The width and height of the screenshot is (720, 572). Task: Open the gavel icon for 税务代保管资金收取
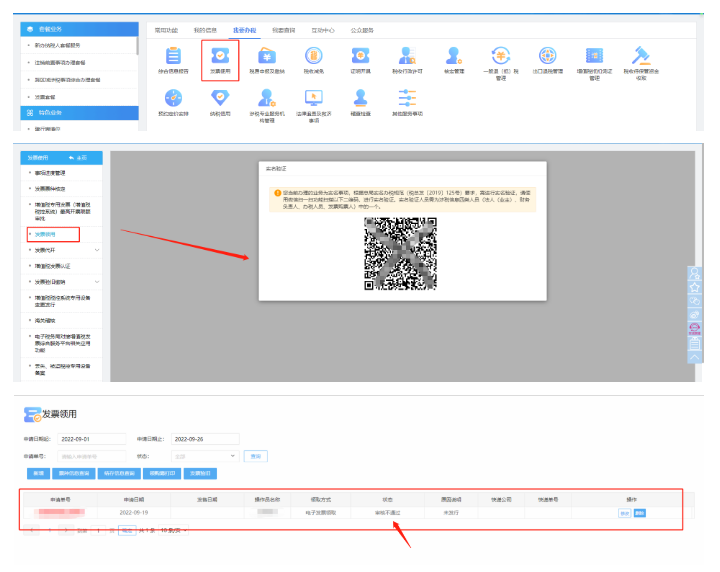click(641, 56)
